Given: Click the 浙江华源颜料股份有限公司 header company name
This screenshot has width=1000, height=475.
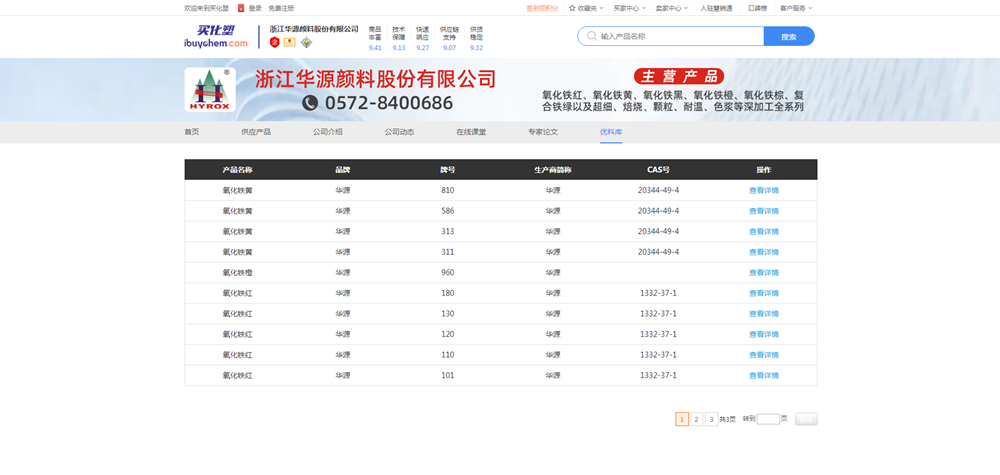Looking at the screenshot, I should click(314, 29).
